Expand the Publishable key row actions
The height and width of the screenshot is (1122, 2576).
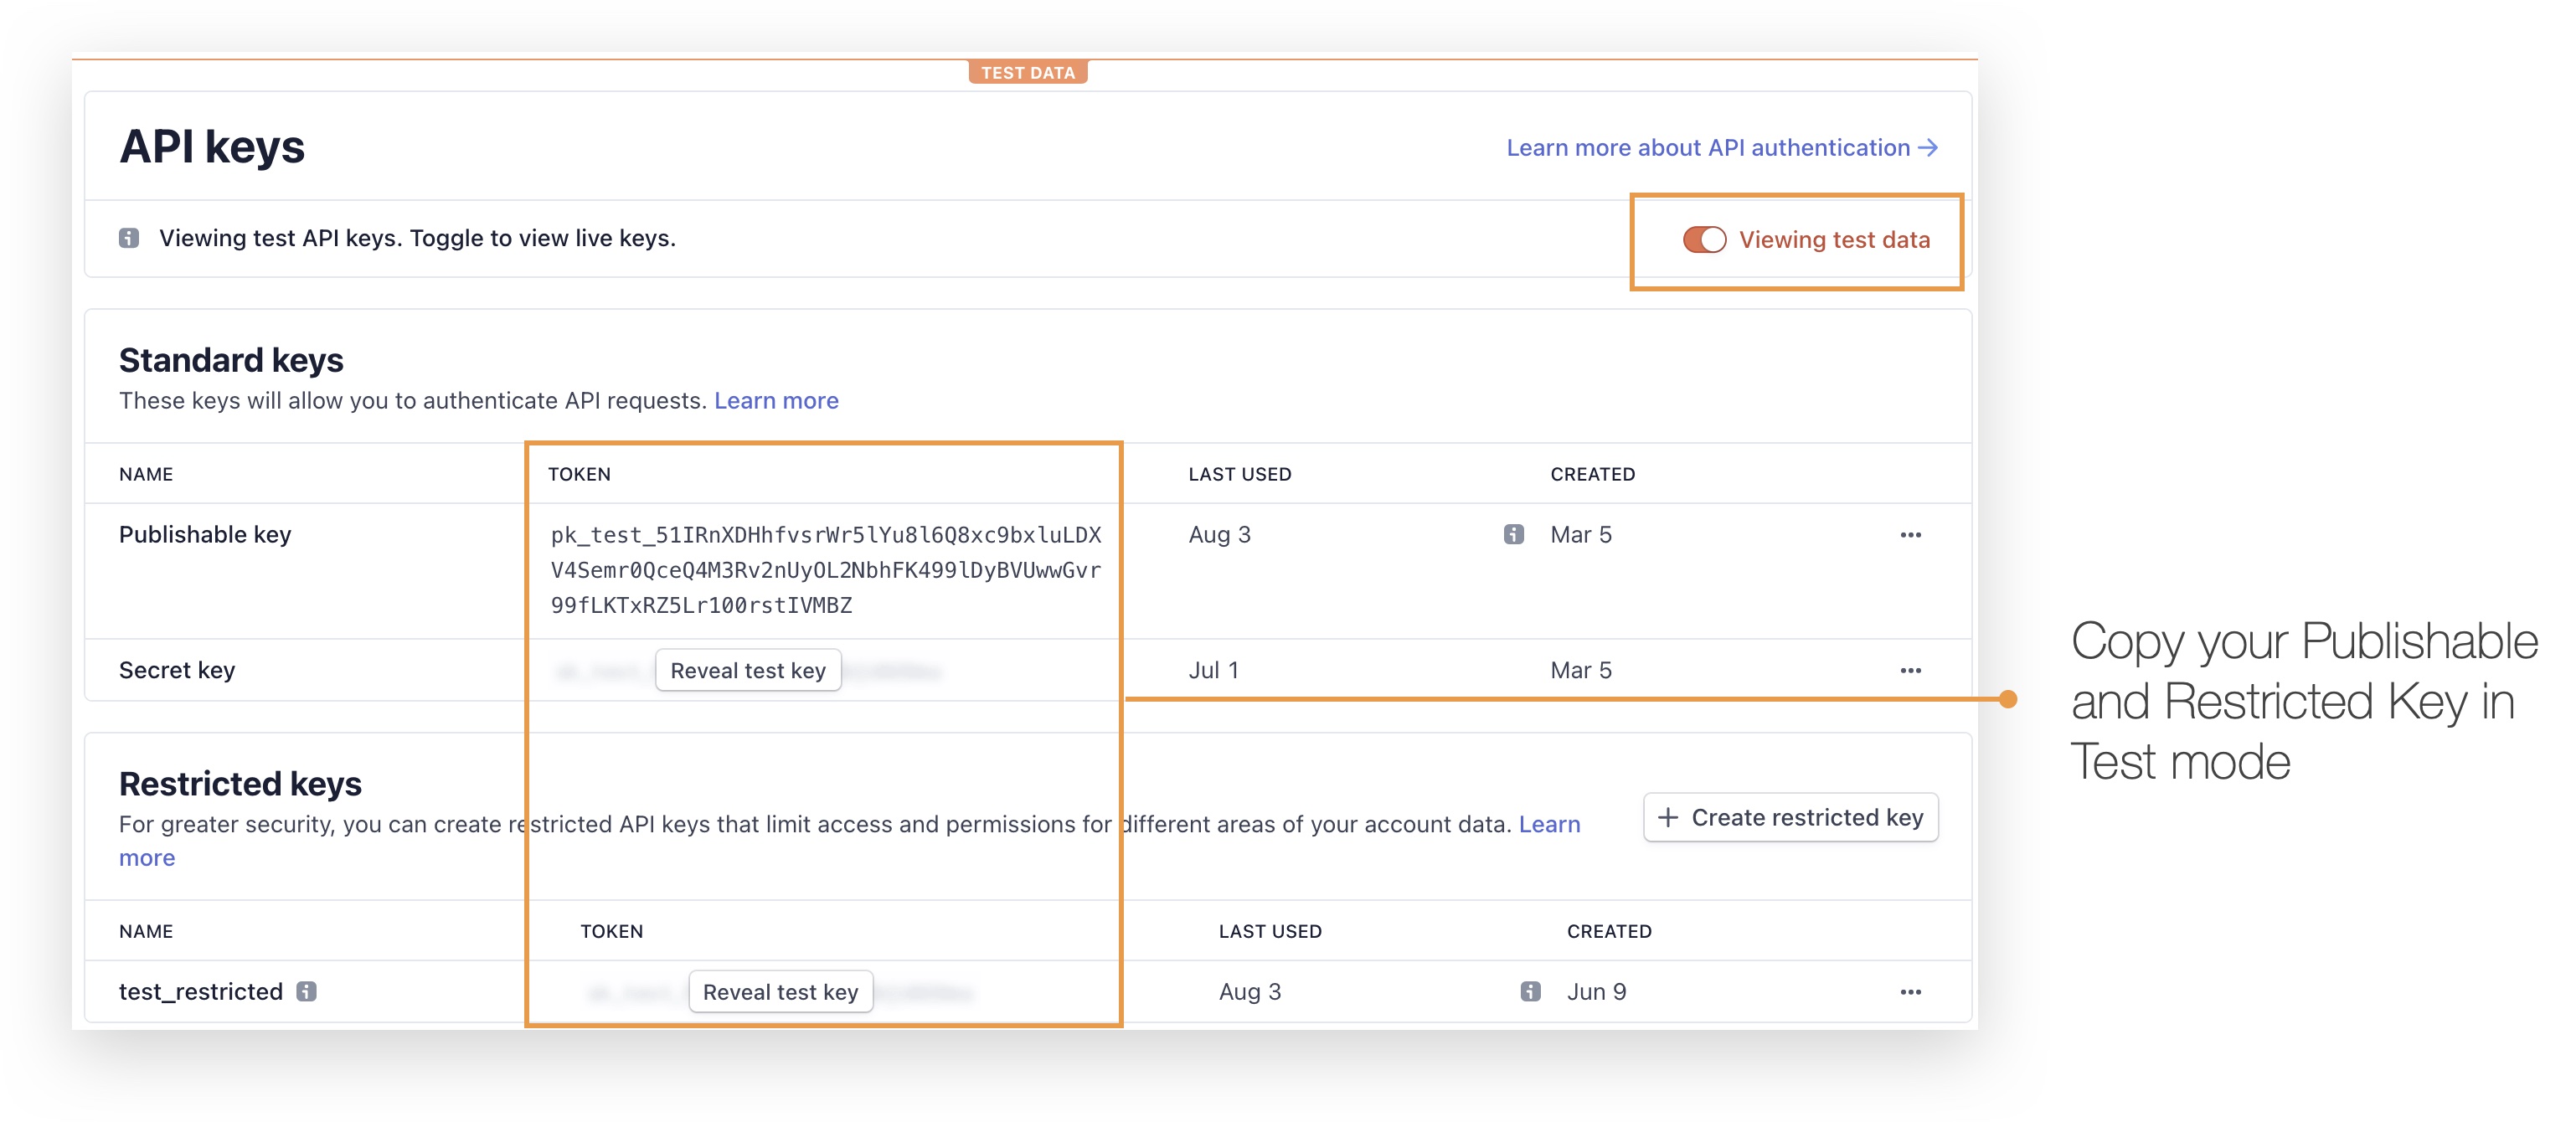pos(1909,534)
